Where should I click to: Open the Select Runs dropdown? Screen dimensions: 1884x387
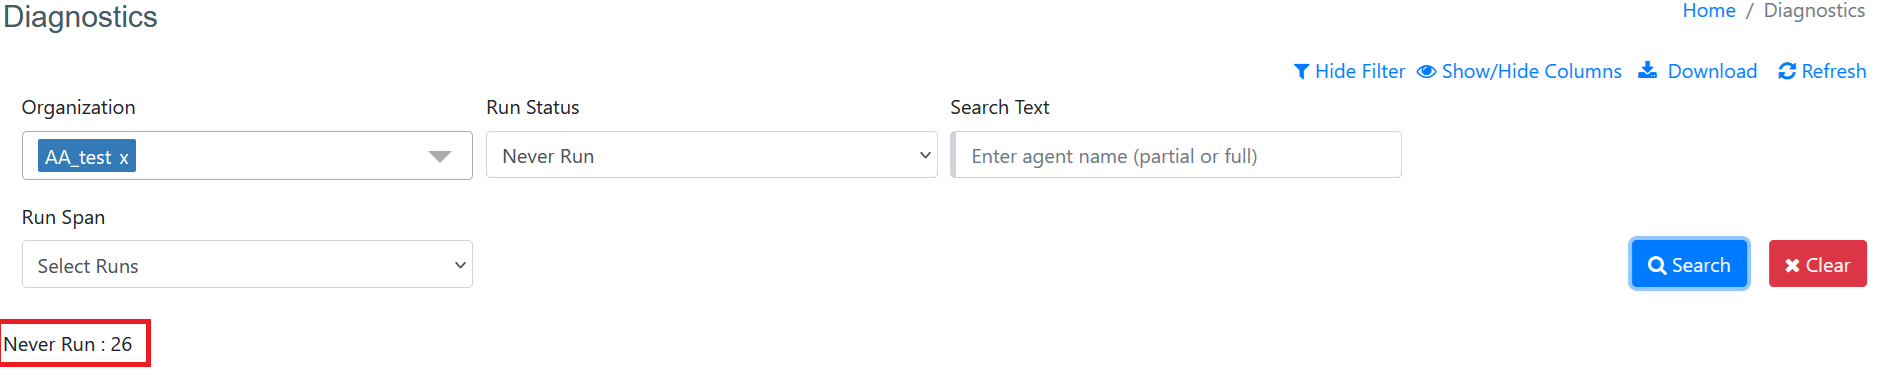point(247,265)
